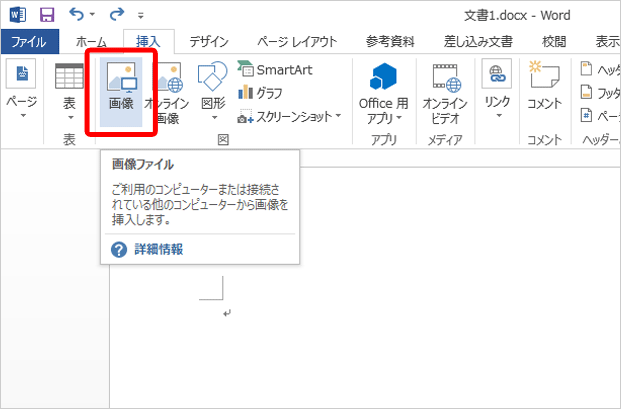Switch to the デザイン tab
Viewport: 621px width, 409px height.
coord(209,42)
